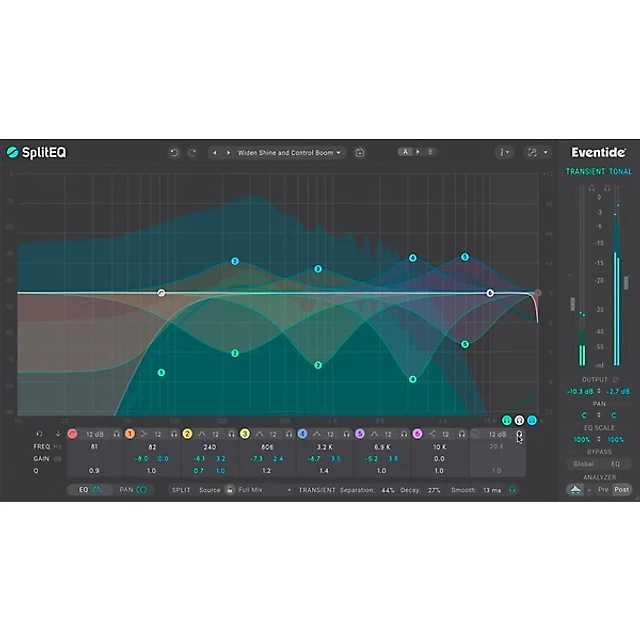Click the redo arrow icon

[x=192, y=153]
